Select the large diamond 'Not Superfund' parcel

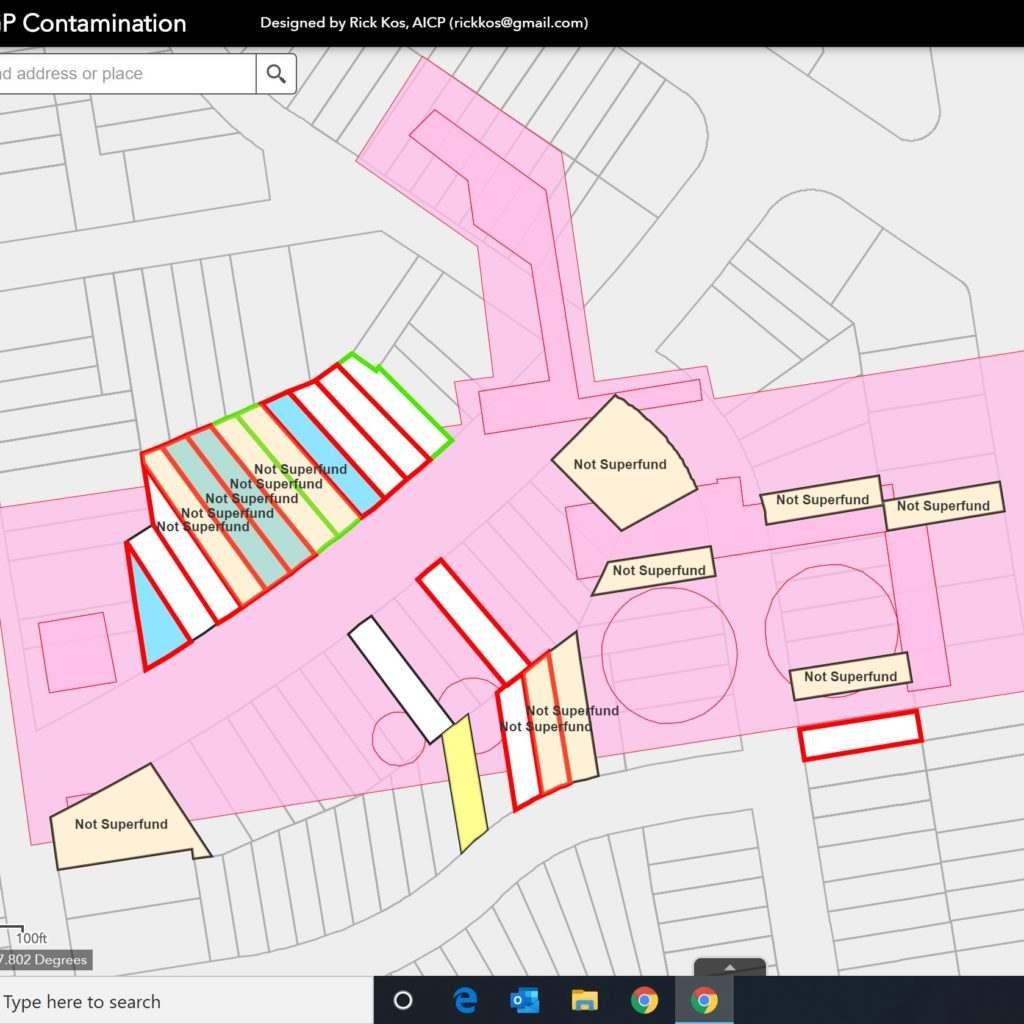pos(622,462)
